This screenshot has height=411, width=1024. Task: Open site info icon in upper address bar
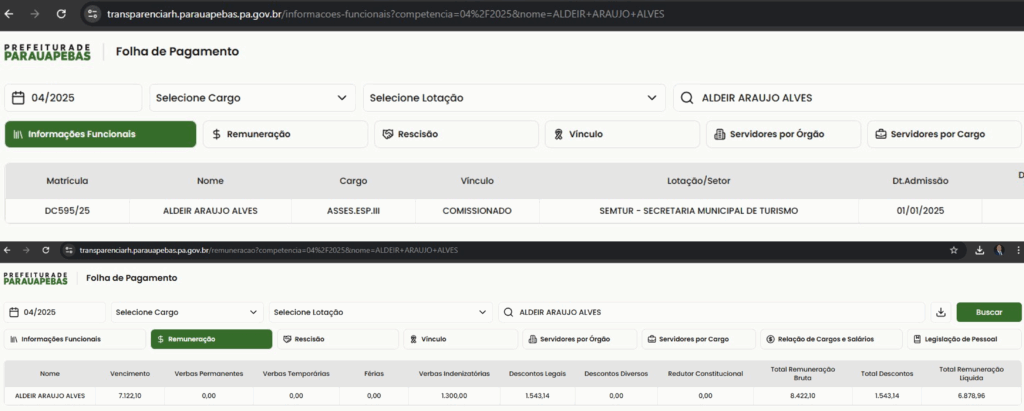[93, 14]
